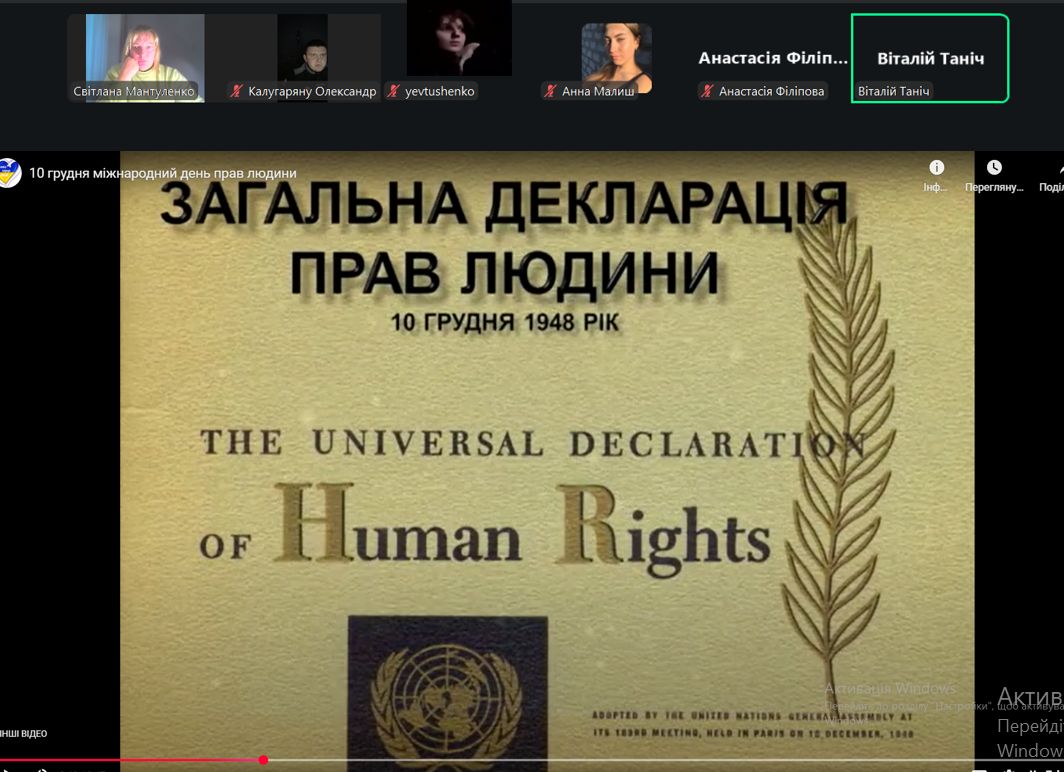This screenshot has height=772, width=1064.
Task: Click the ІНШІ ВІДЕО button
Action: (x=22, y=732)
